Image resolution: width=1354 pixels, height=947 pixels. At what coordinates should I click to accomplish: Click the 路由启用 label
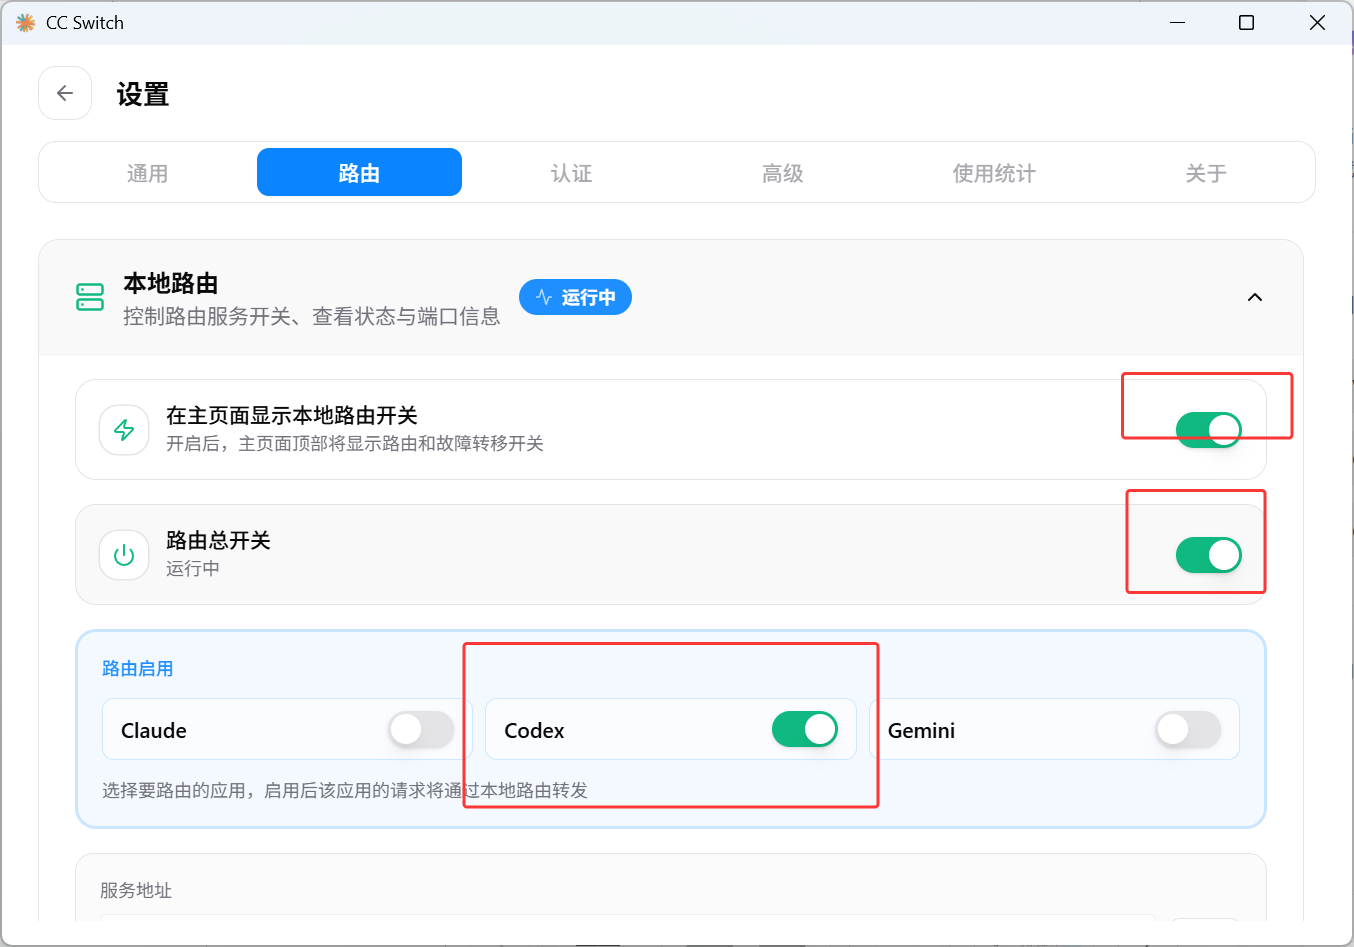(138, 669)
